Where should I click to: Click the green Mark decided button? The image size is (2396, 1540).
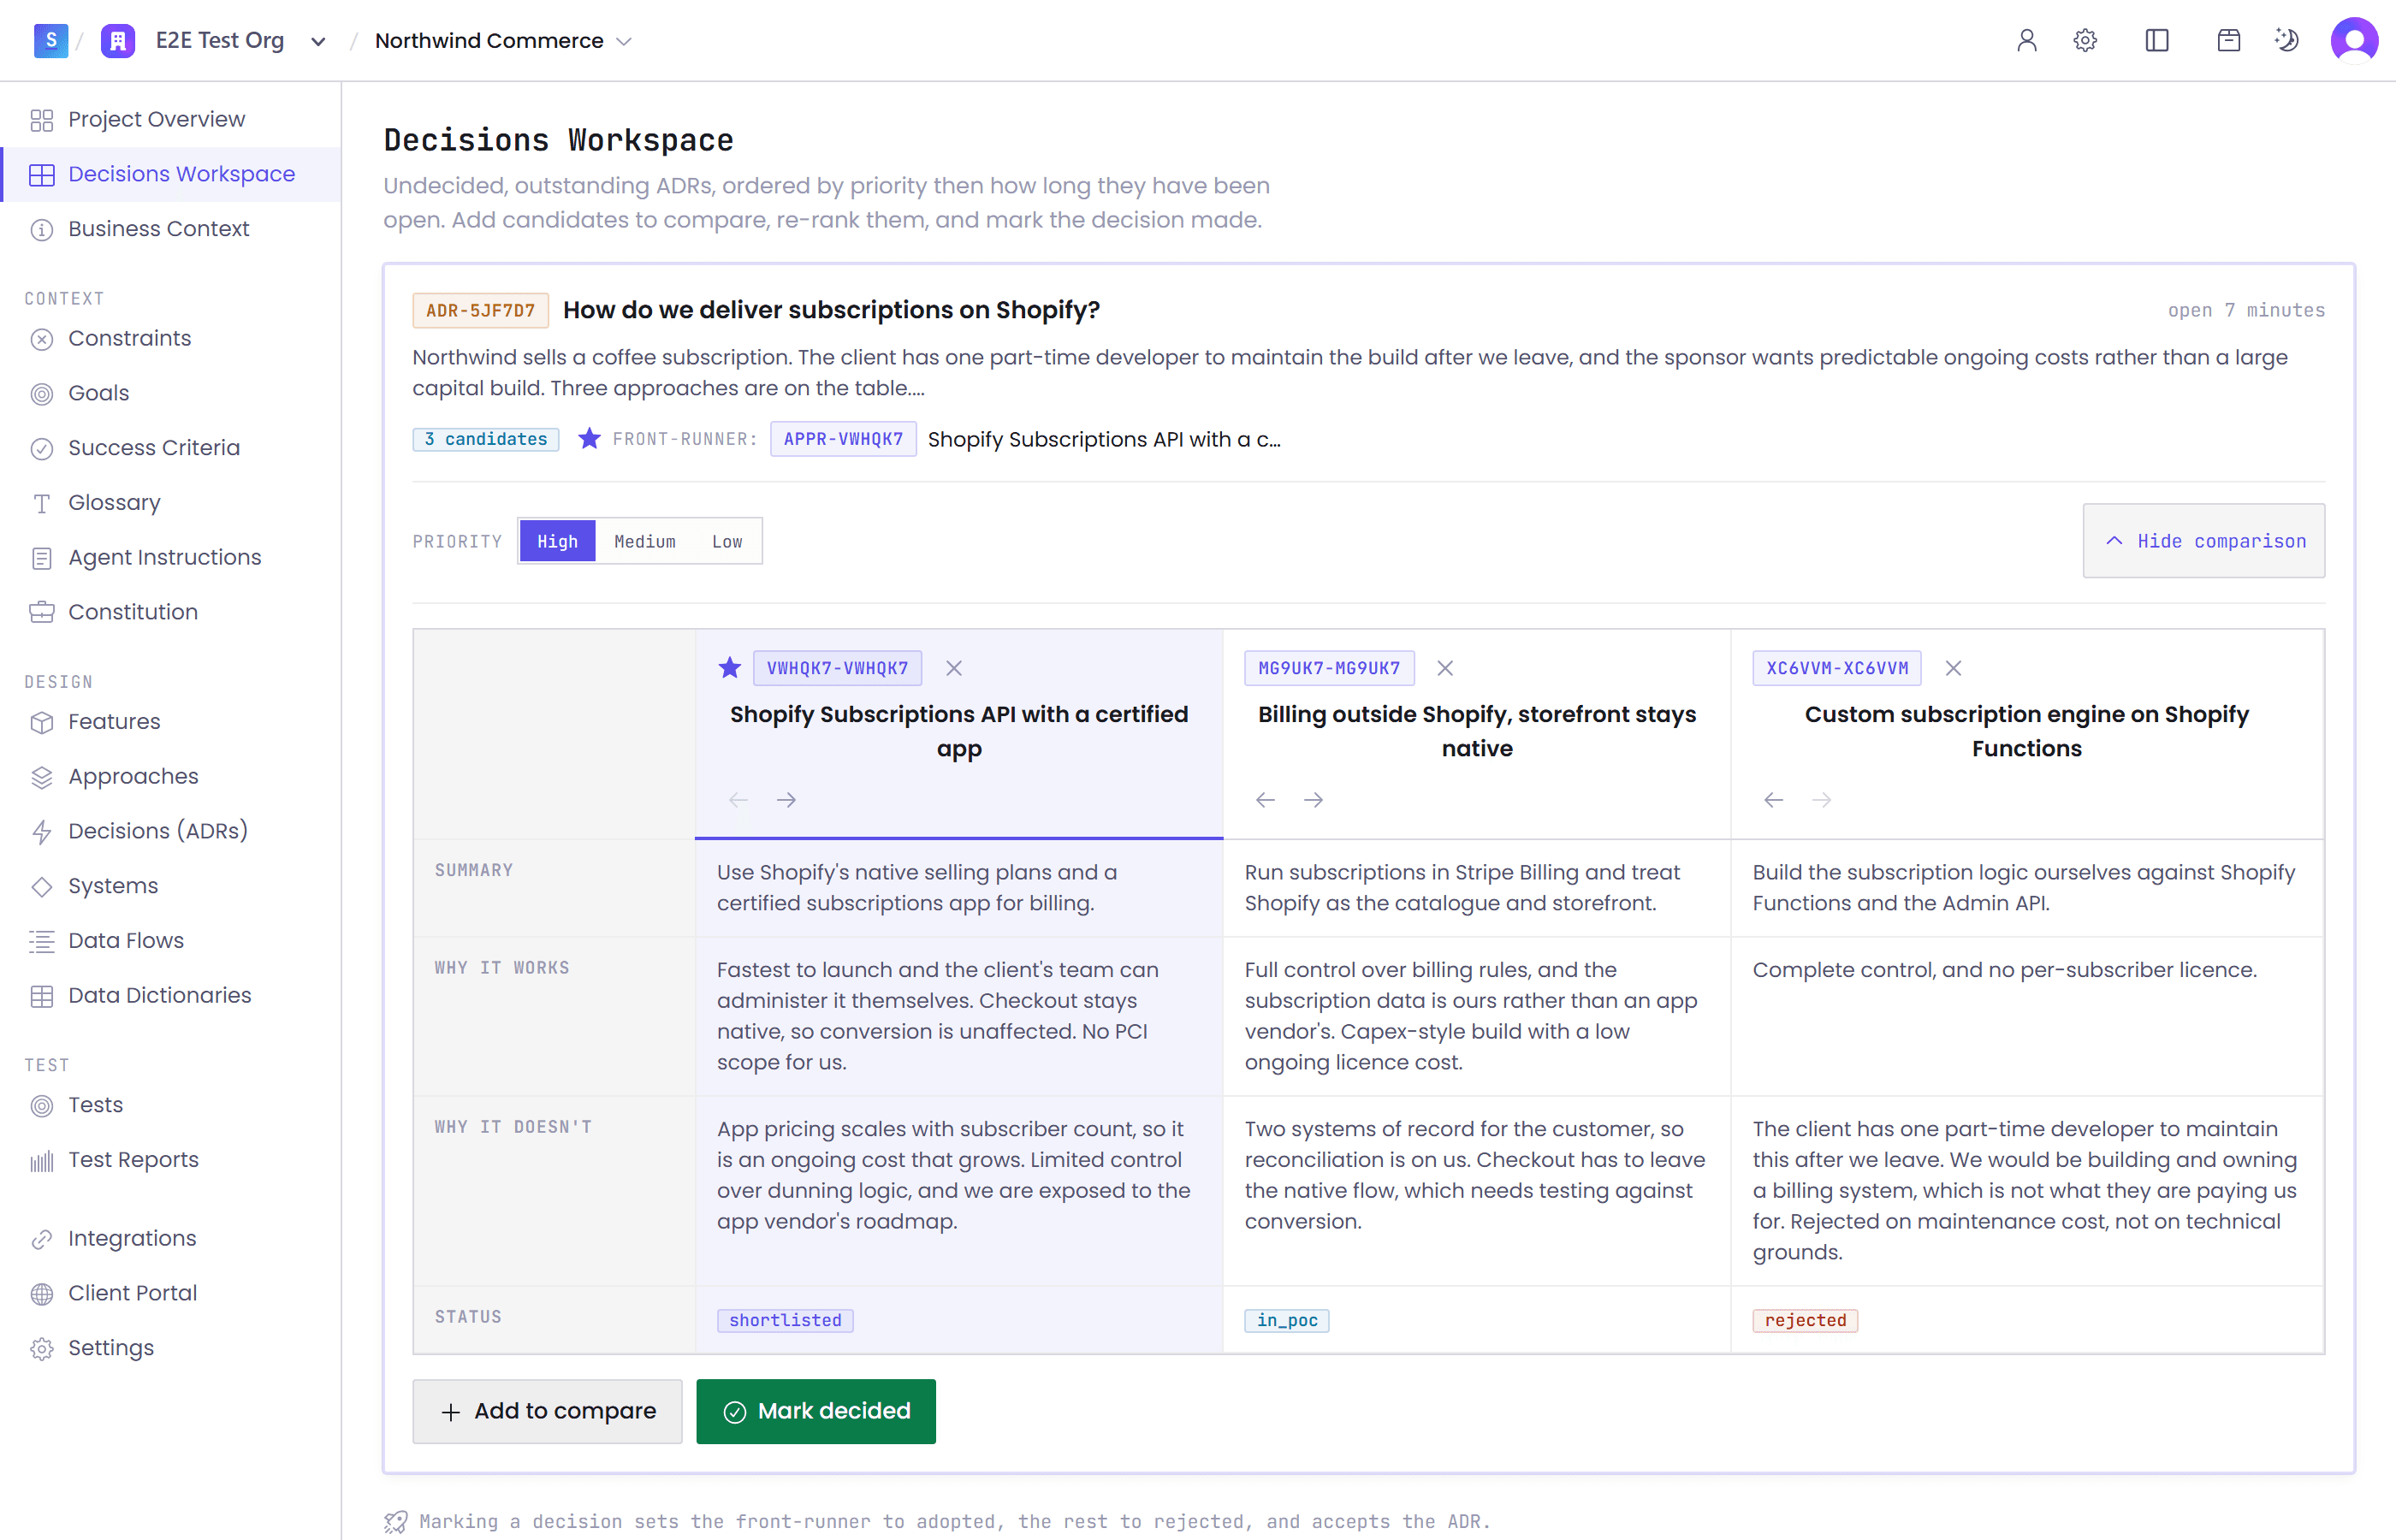click(816, 1411)
